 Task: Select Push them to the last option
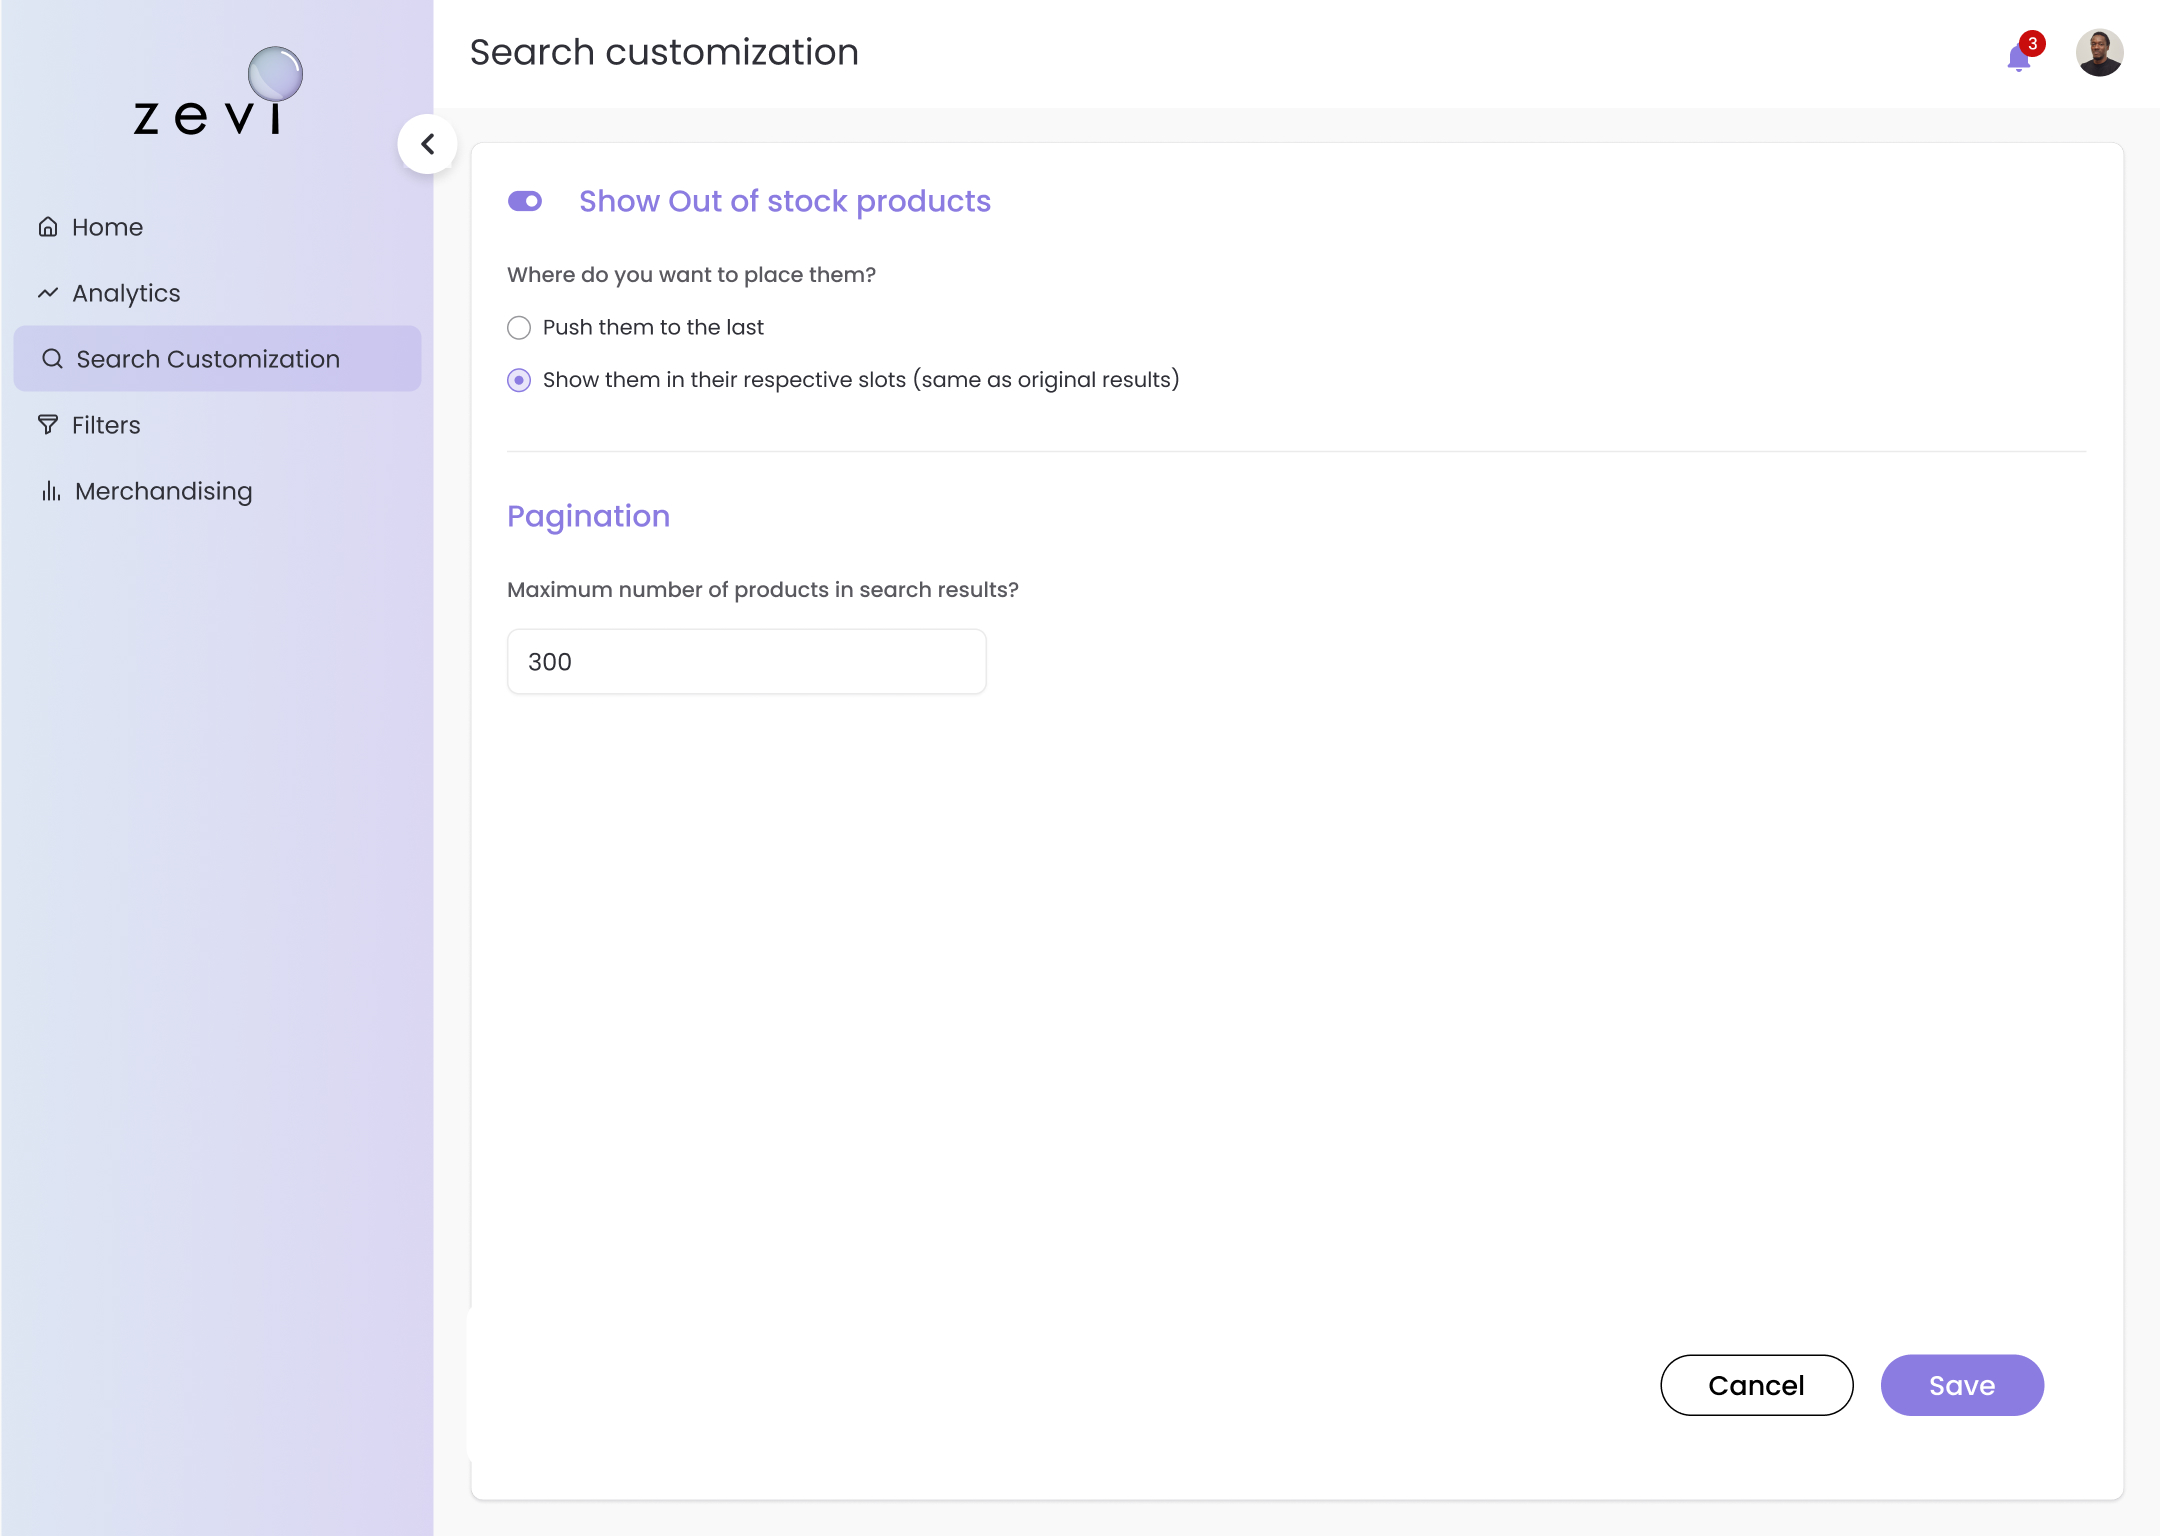coord(519,328)
